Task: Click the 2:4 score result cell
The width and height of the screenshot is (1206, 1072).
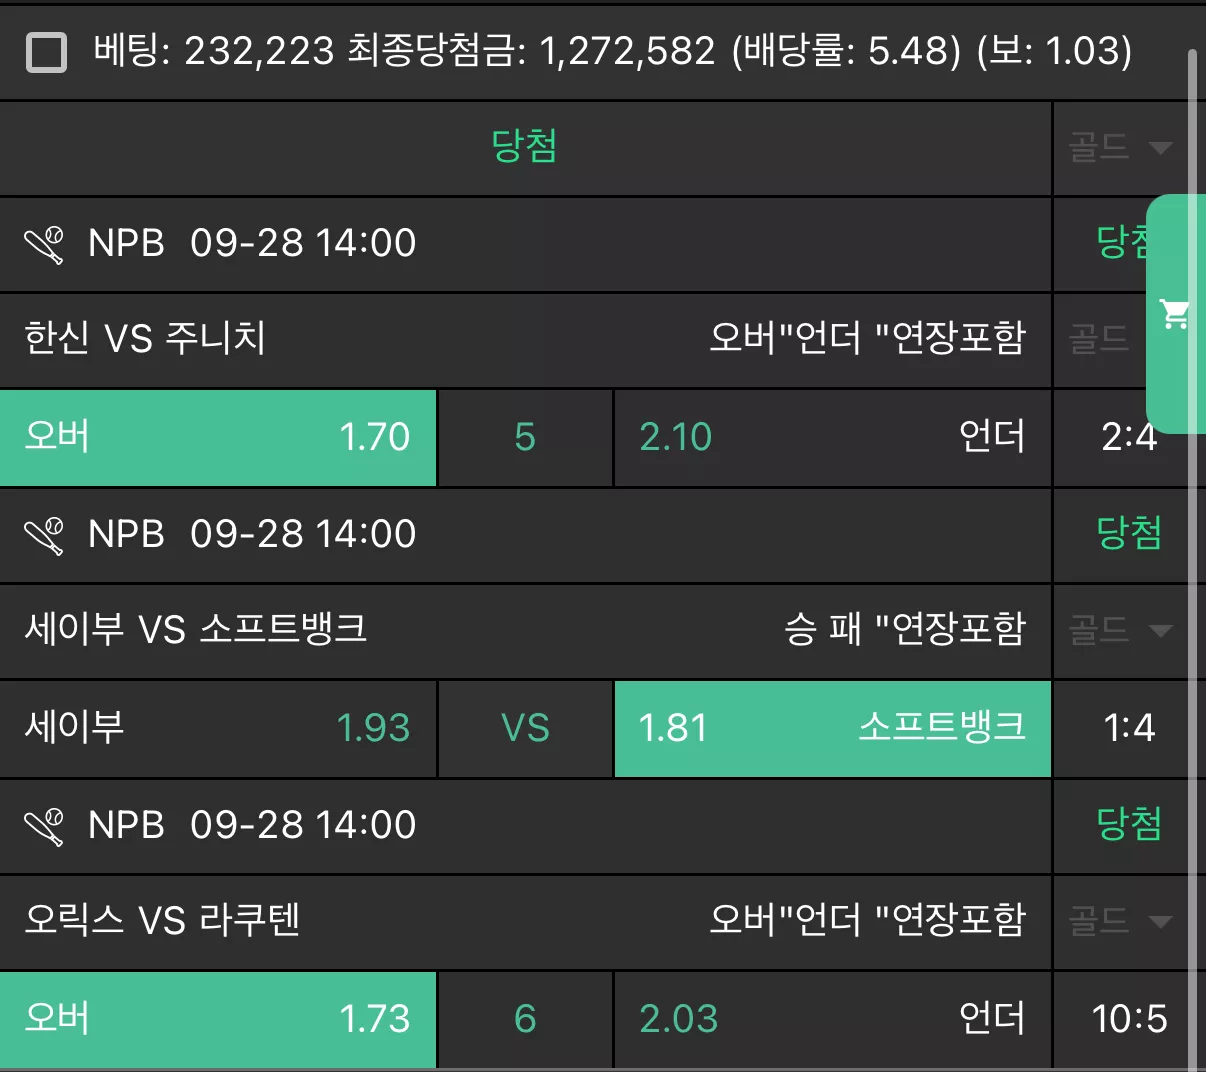Action: pos(1129,437)
